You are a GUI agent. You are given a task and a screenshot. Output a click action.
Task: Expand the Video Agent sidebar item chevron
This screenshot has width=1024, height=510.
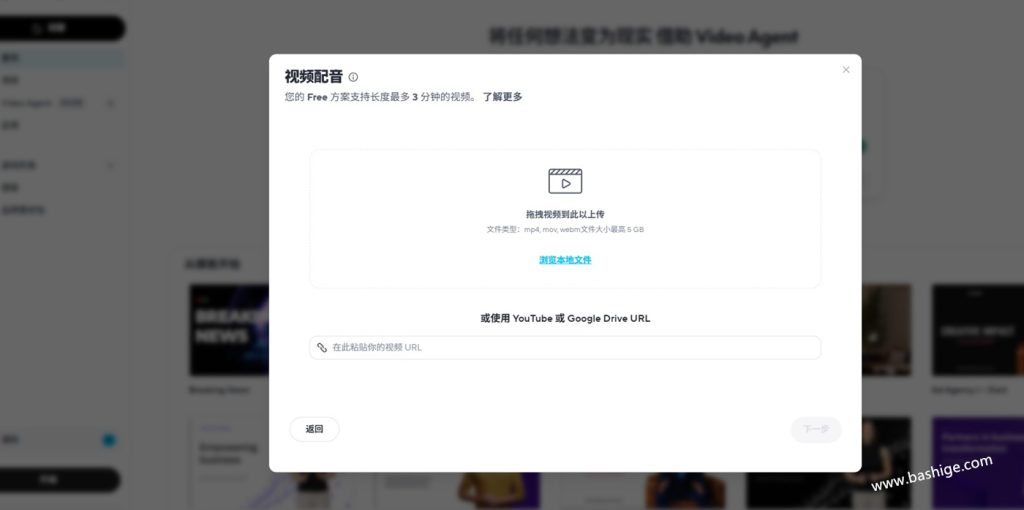(110, 103)
